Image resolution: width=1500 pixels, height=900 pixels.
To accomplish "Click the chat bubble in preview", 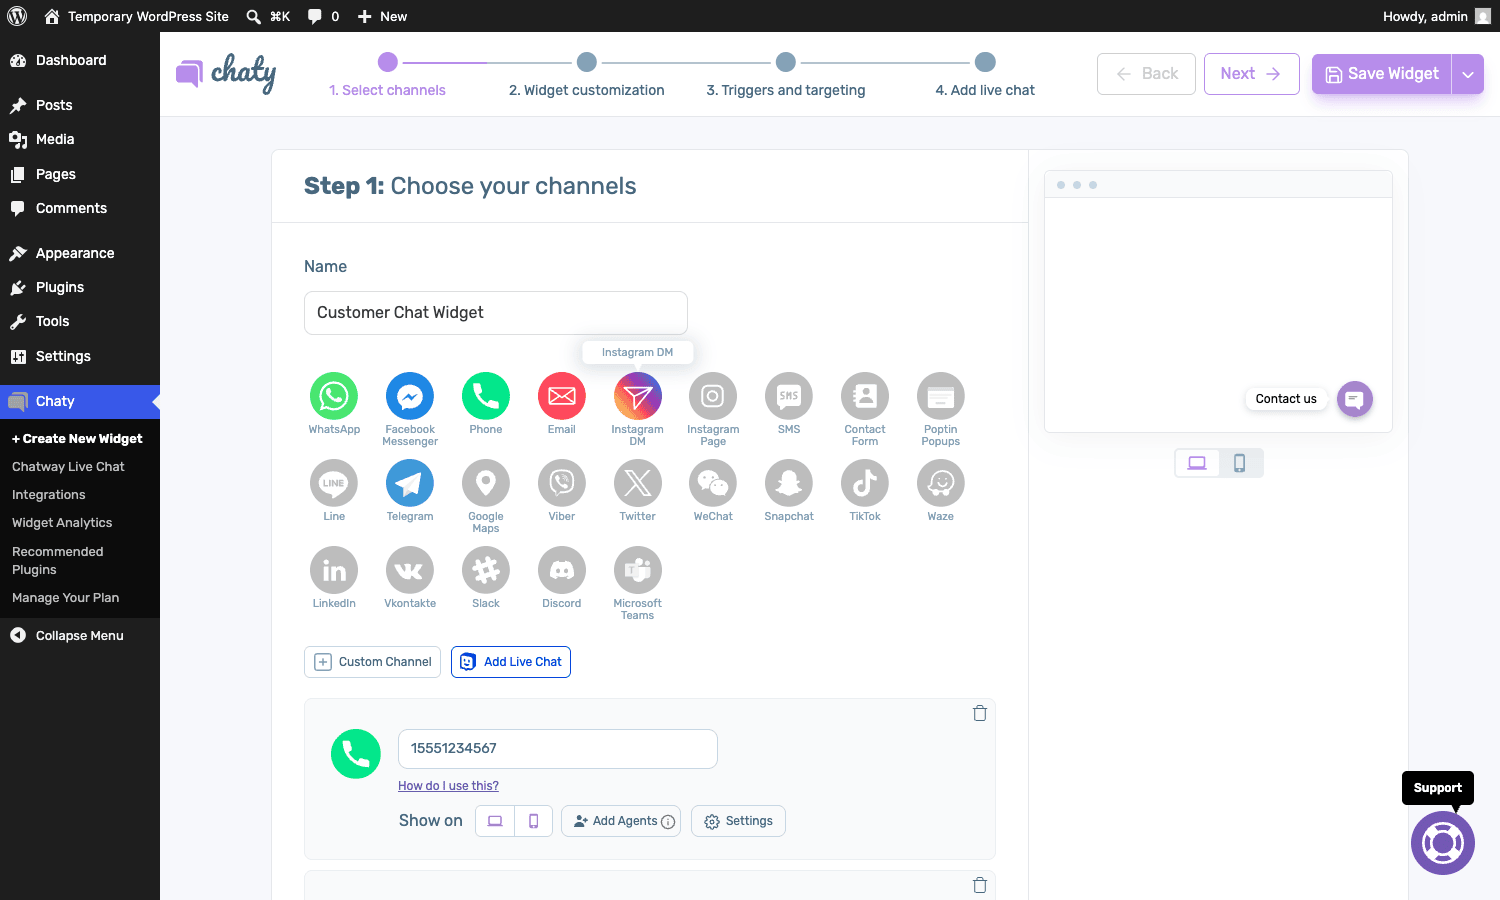I will [1355, 399].
